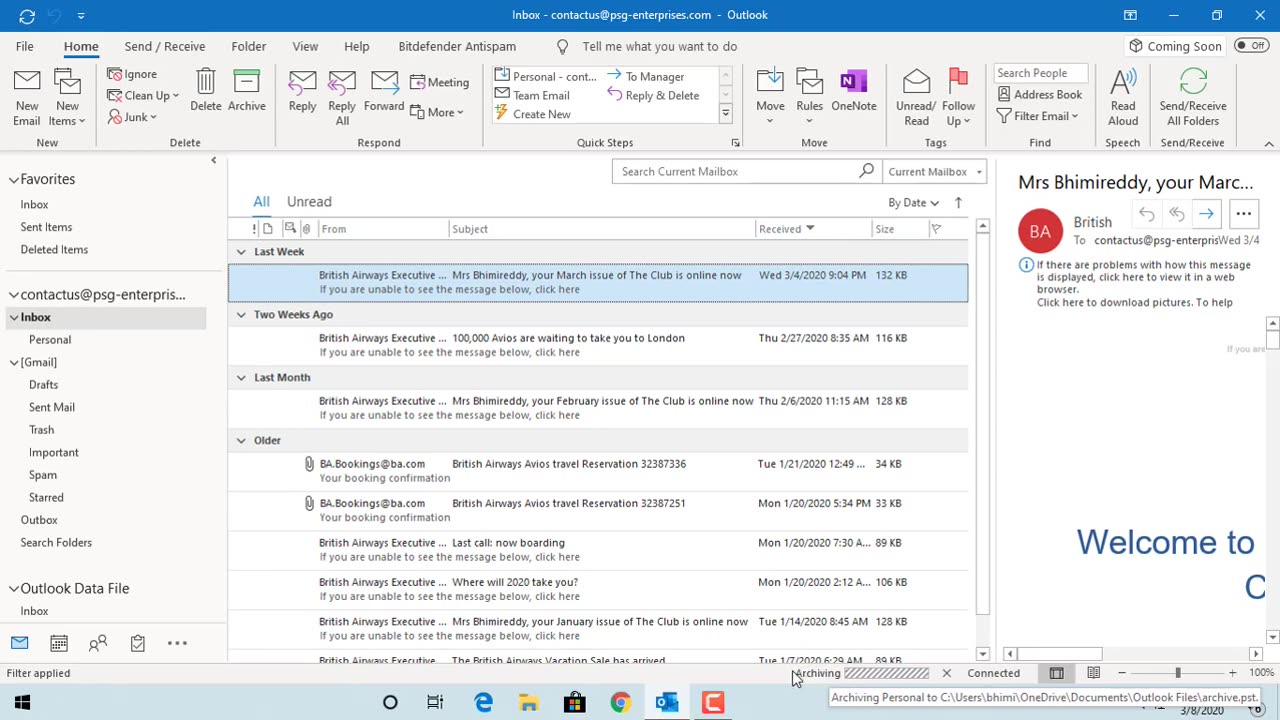Collapse the Two Weeks Ago group
The height and width of the screenshot is (720, 1280).
click(x=241, y=315)
